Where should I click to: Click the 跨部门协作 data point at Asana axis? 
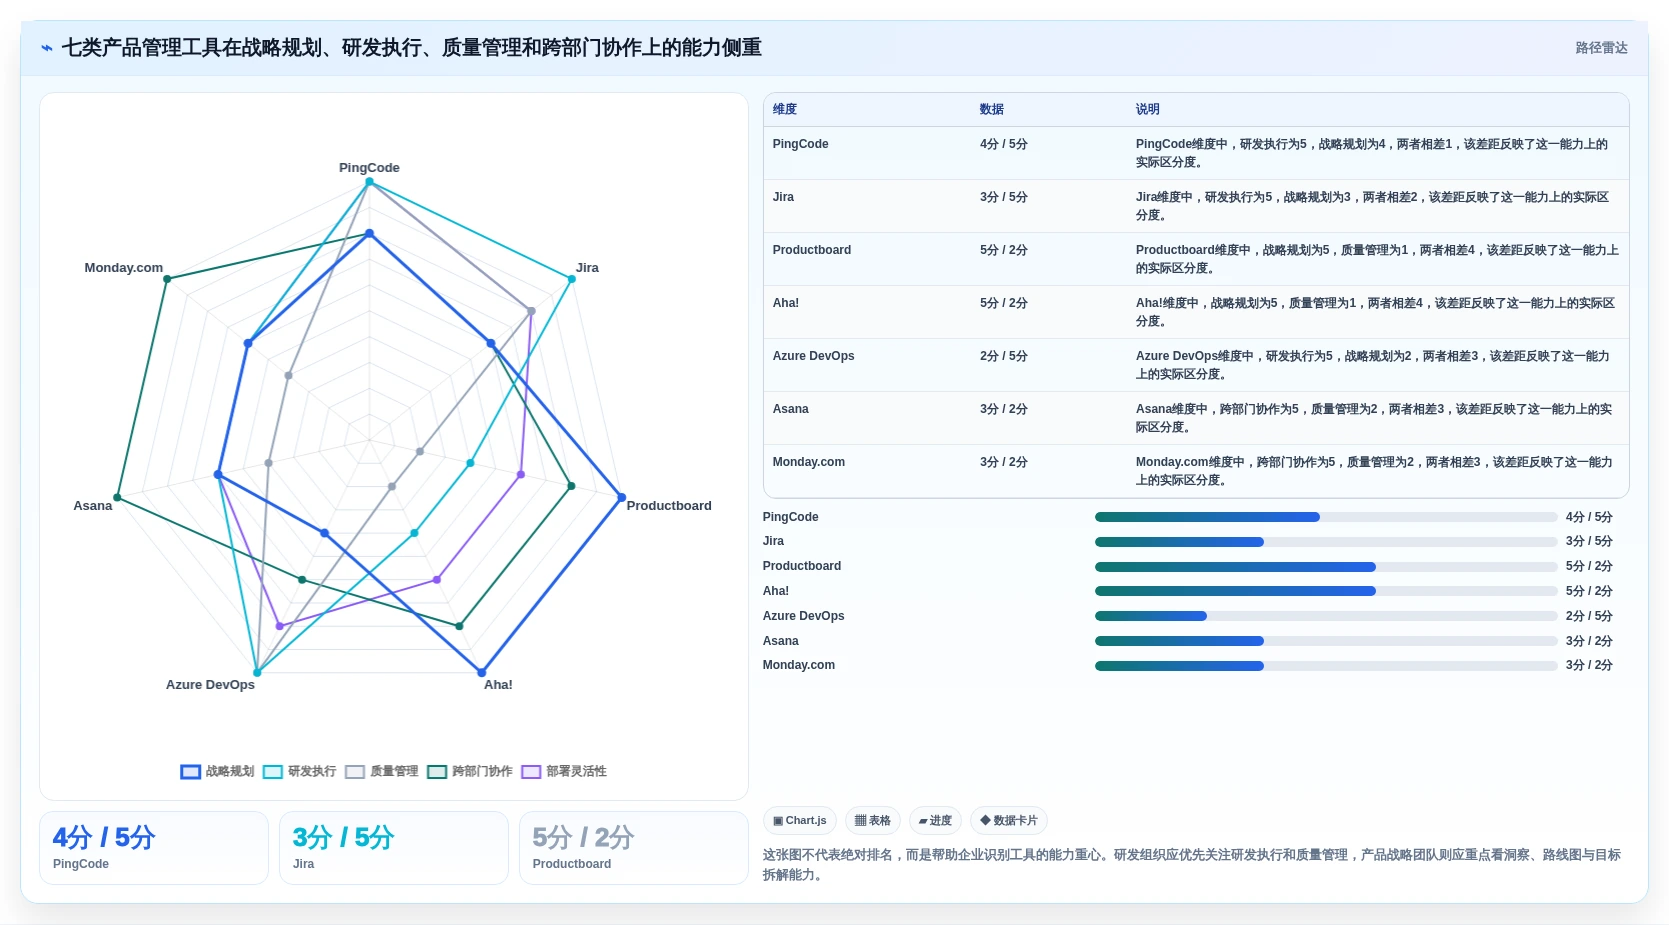pos(117,497)
